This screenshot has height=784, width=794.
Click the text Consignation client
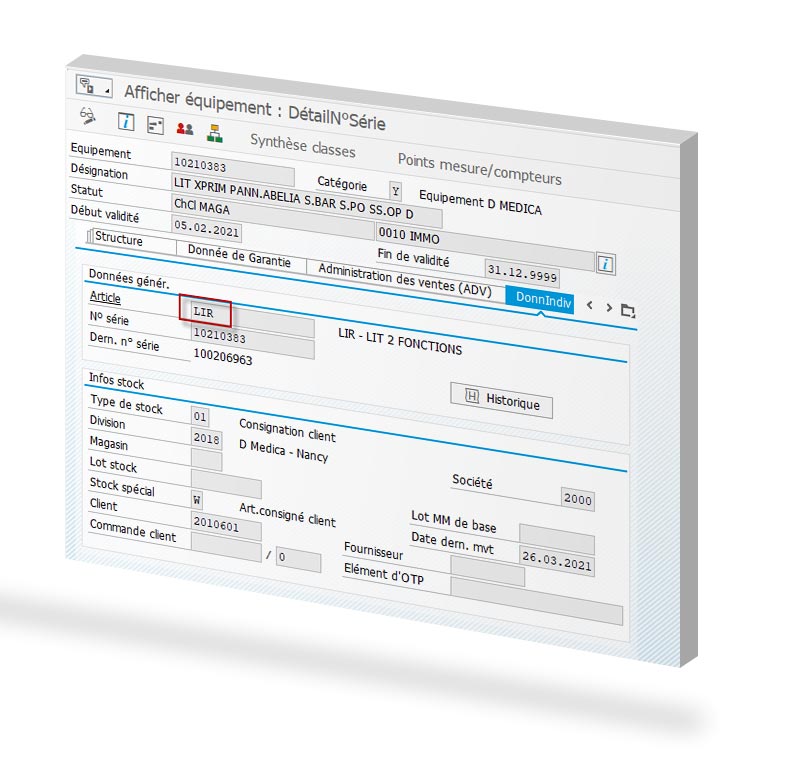point(287,430)
